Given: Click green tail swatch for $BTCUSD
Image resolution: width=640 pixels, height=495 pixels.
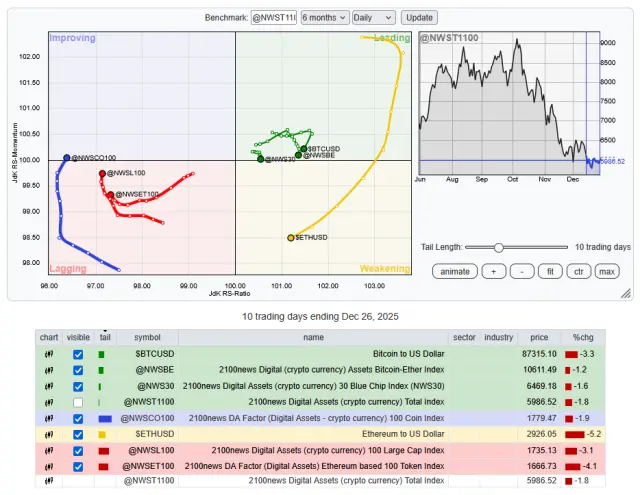Looking at the screenshot, I should click(x=101, y=355).
